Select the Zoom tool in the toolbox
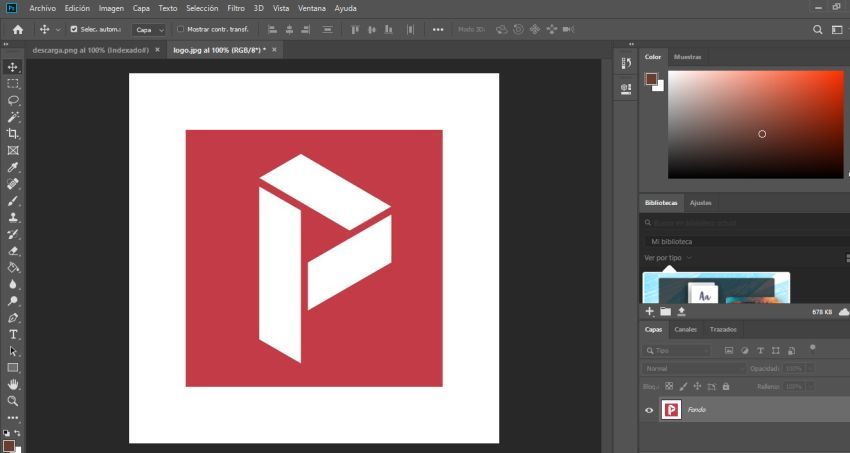 pos(13,401)
